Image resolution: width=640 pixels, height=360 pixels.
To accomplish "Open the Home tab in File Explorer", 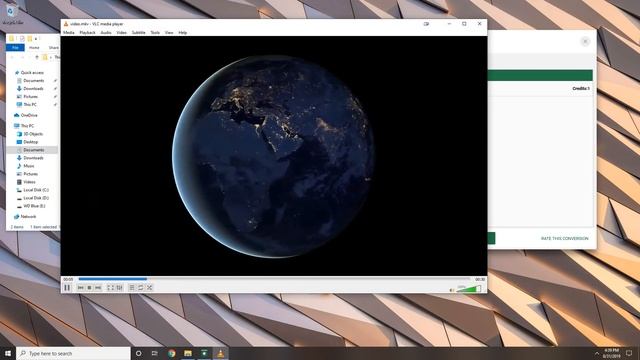I will [x=34, y=48].
